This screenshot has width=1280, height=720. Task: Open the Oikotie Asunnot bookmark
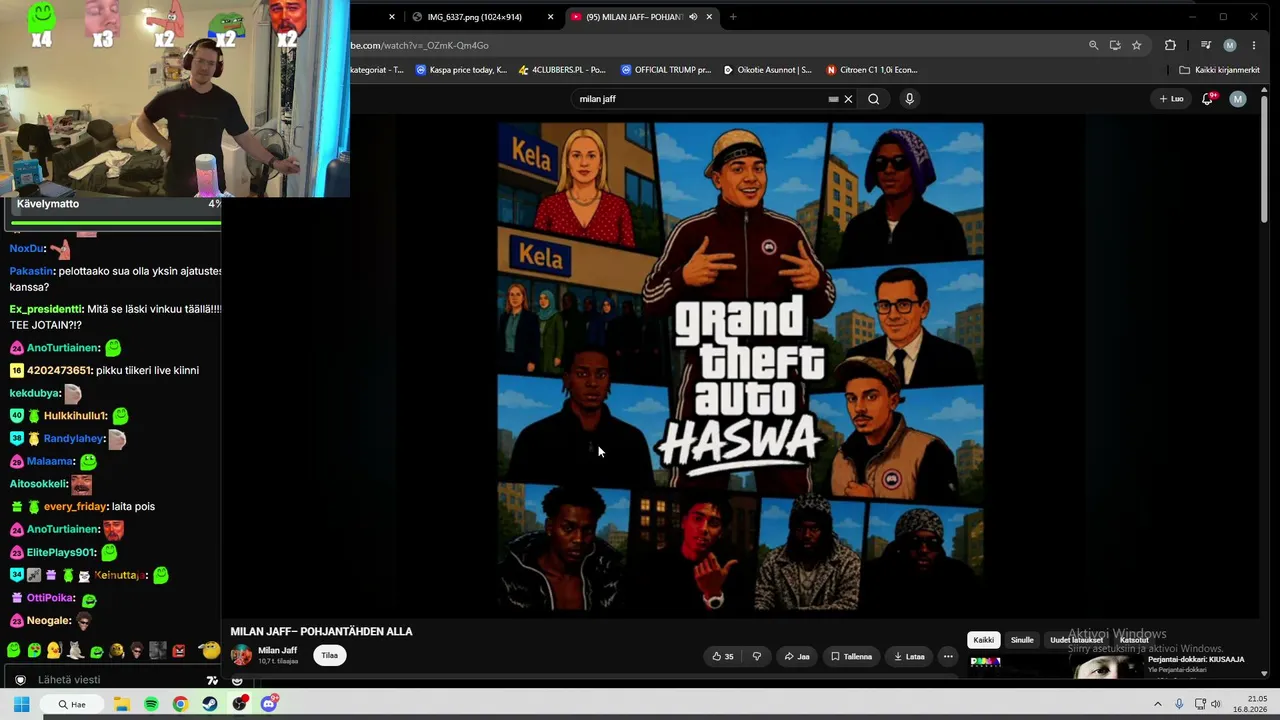[x=767, y=70]
